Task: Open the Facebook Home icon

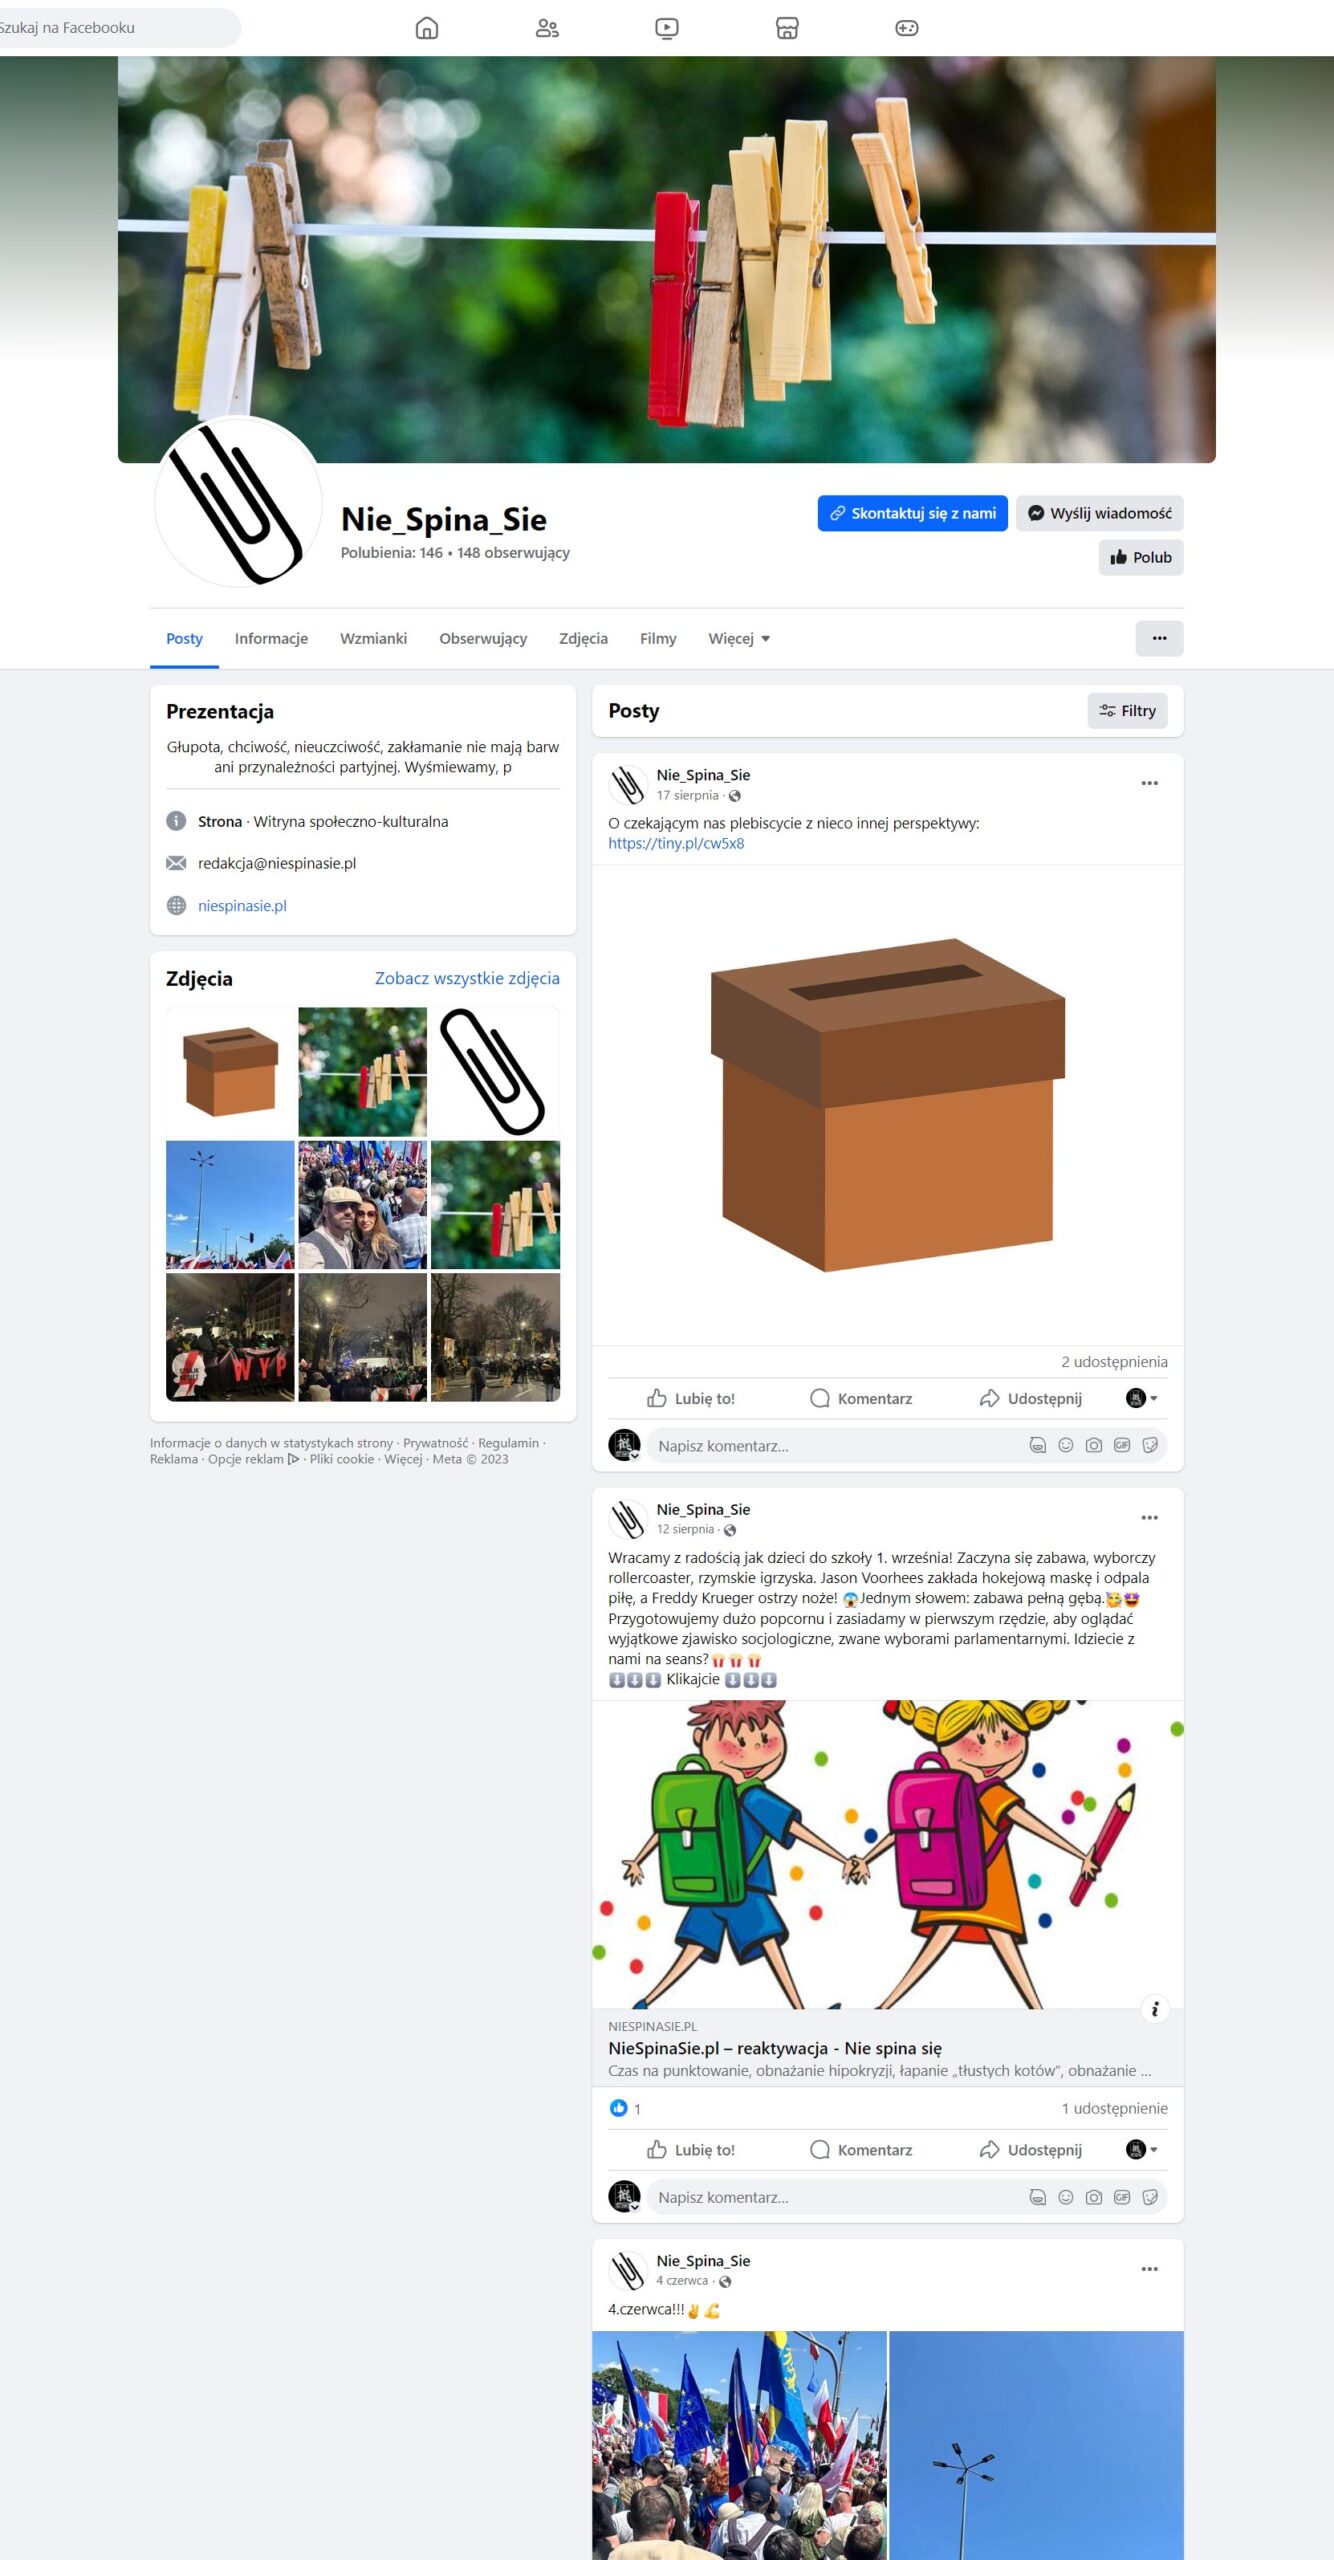Action: tap(427, 28)
